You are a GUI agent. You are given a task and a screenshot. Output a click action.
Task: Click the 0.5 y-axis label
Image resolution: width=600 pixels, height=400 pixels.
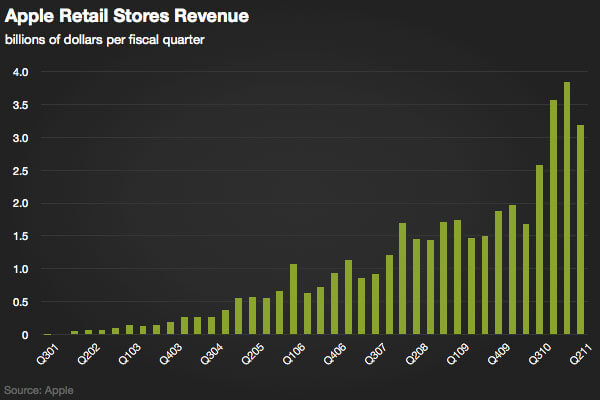click(21, 302)
